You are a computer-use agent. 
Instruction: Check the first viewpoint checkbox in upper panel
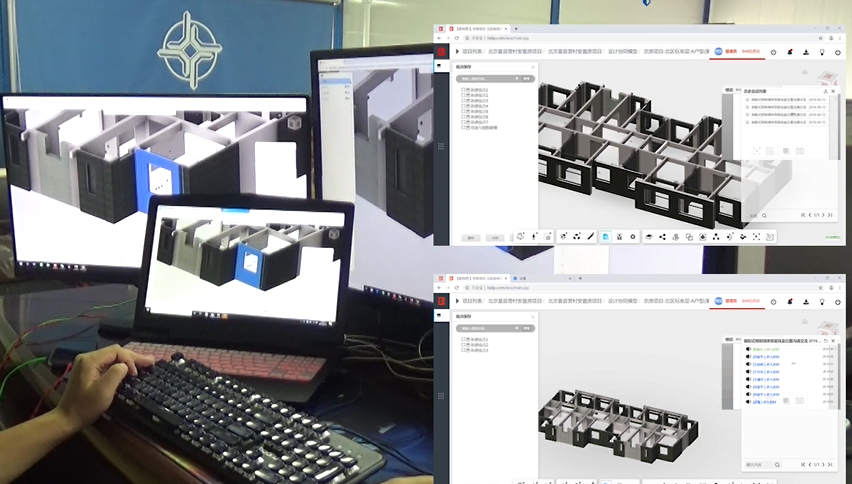(x=463, y=88)
